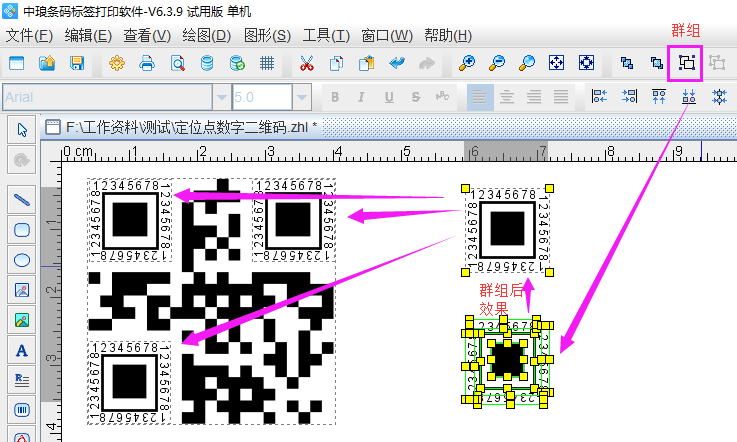
Task: Select the Text tool with letter A
Action: (x=21, y=351)
